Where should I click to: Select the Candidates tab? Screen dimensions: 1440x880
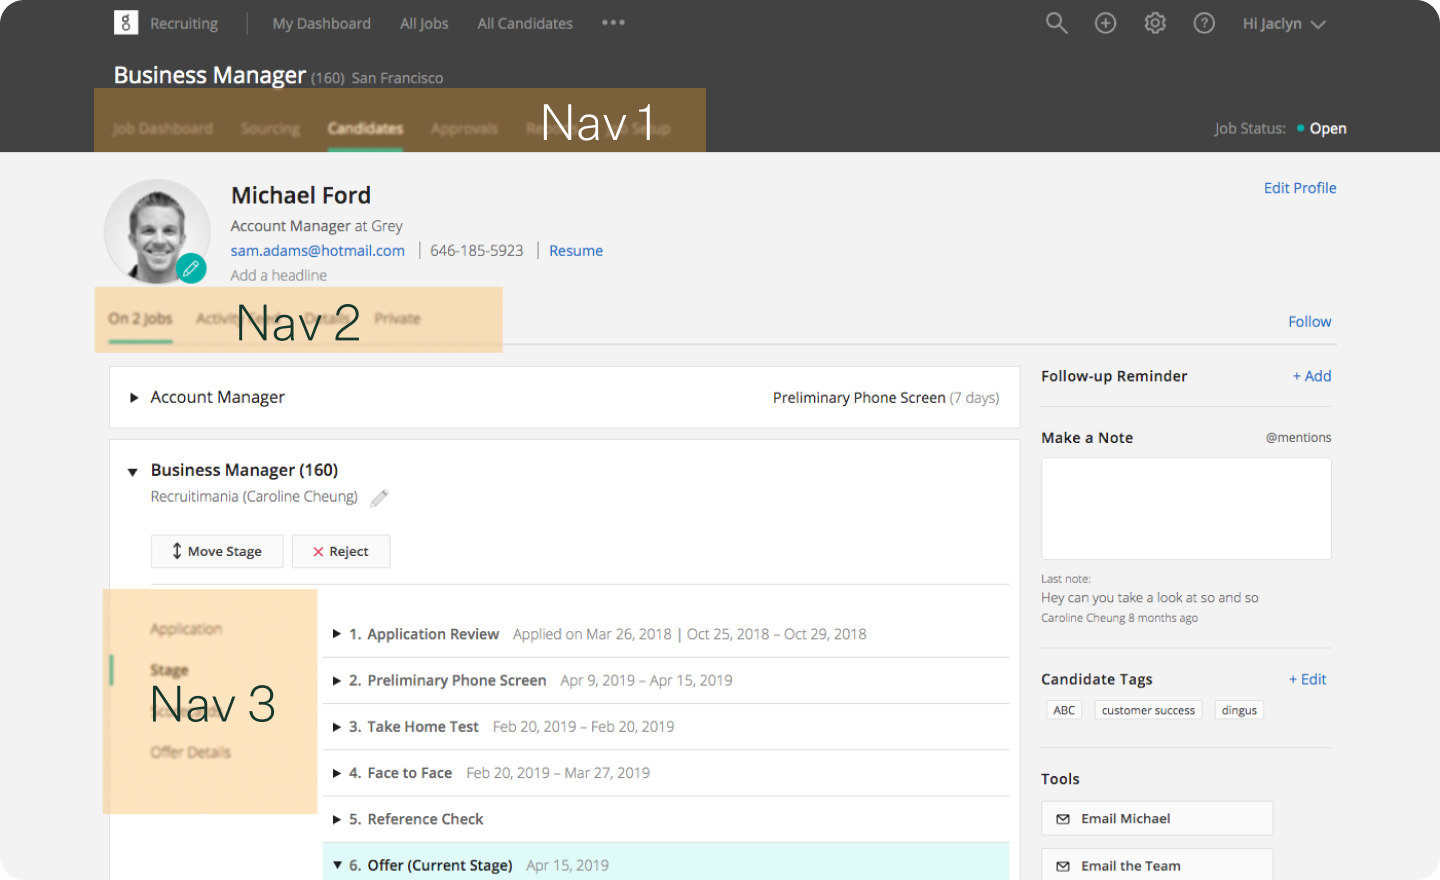365,128
